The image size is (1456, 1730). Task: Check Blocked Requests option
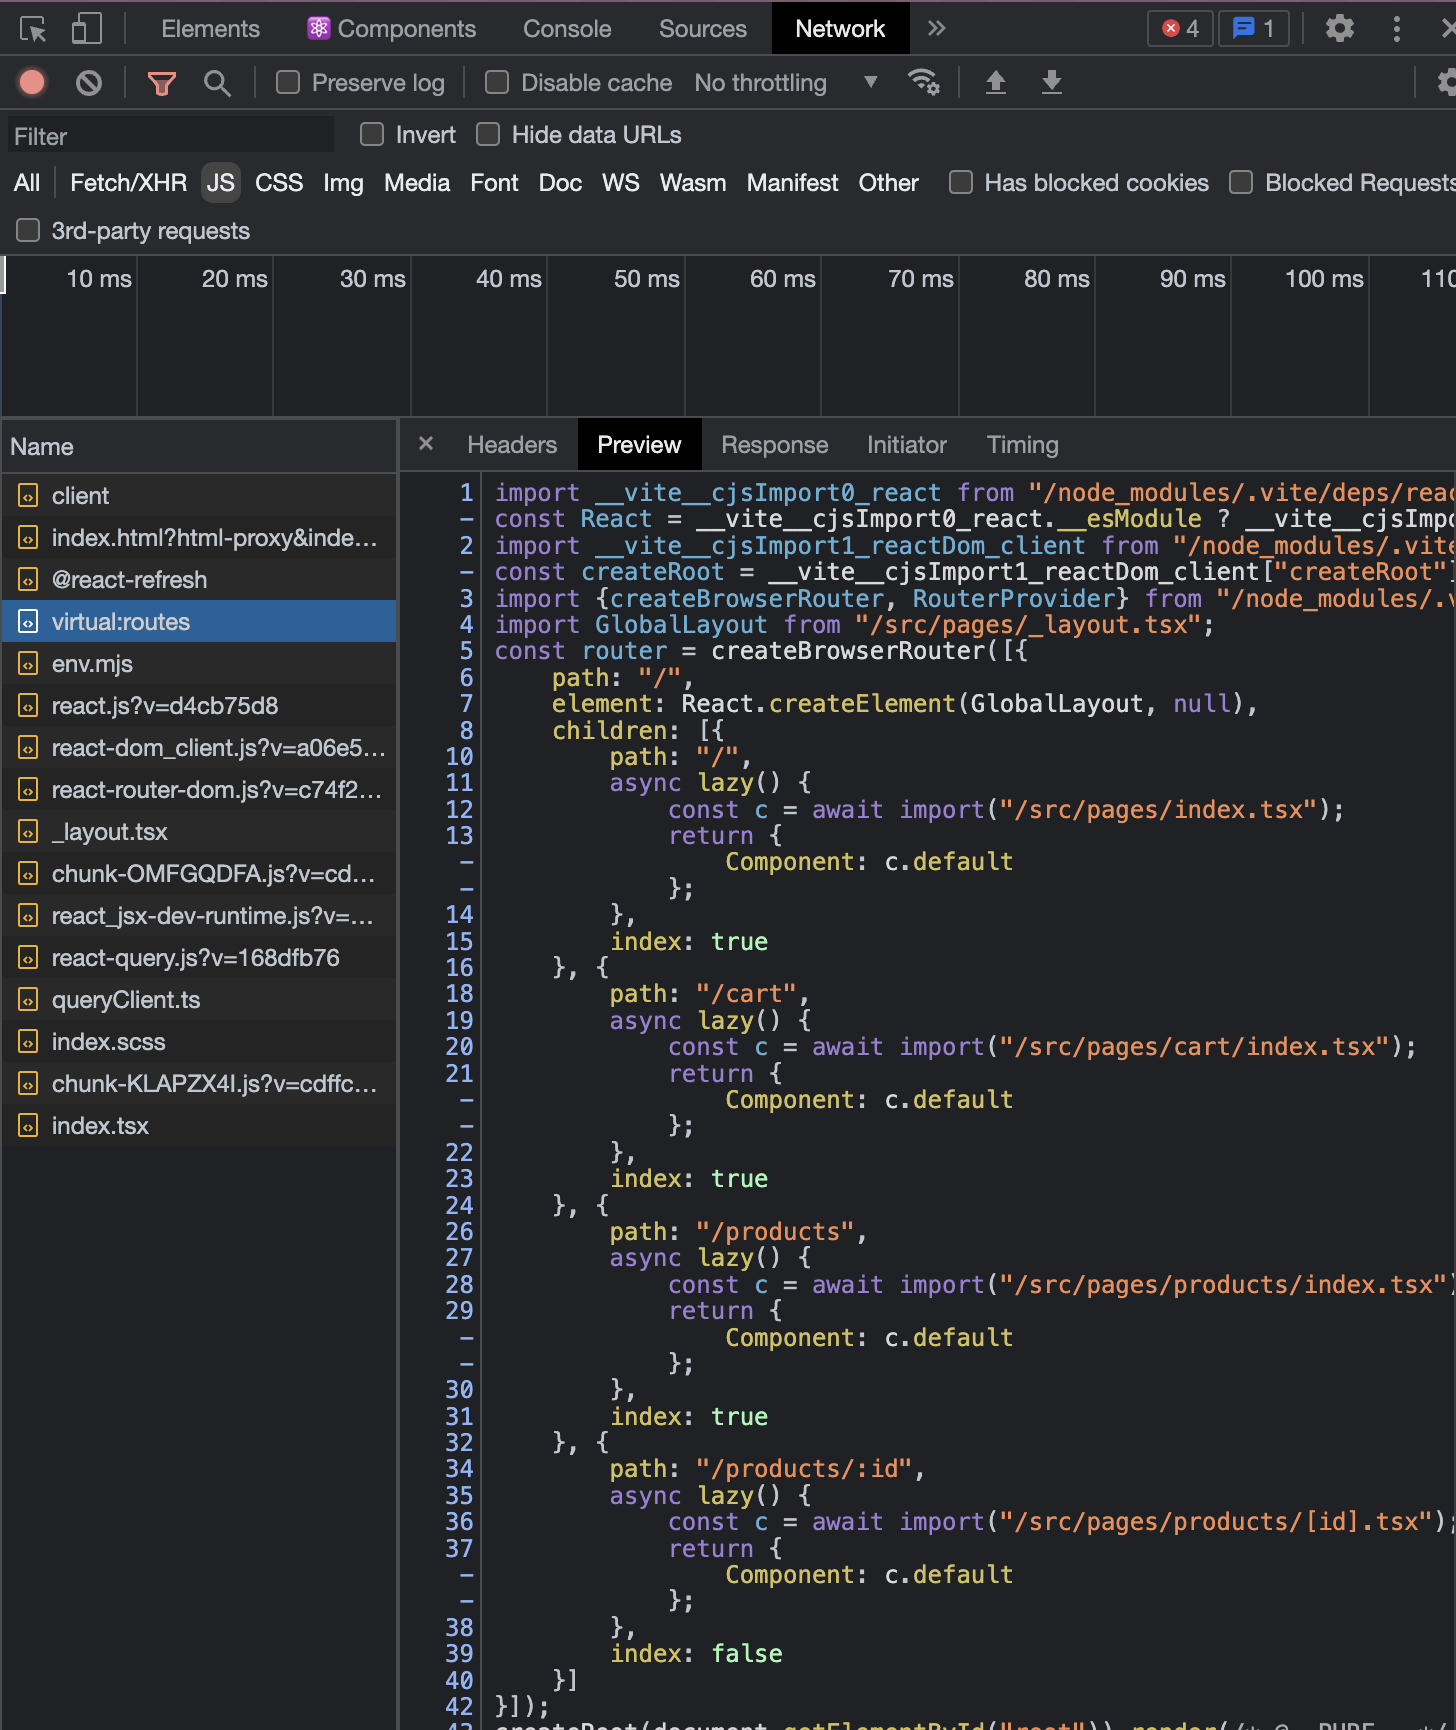point(1241,182)
